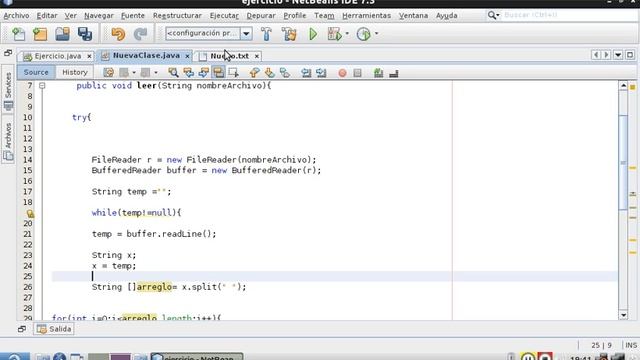Screen dimensions: 640x360
Task: Switch to Source view
Action: point(36,72)
